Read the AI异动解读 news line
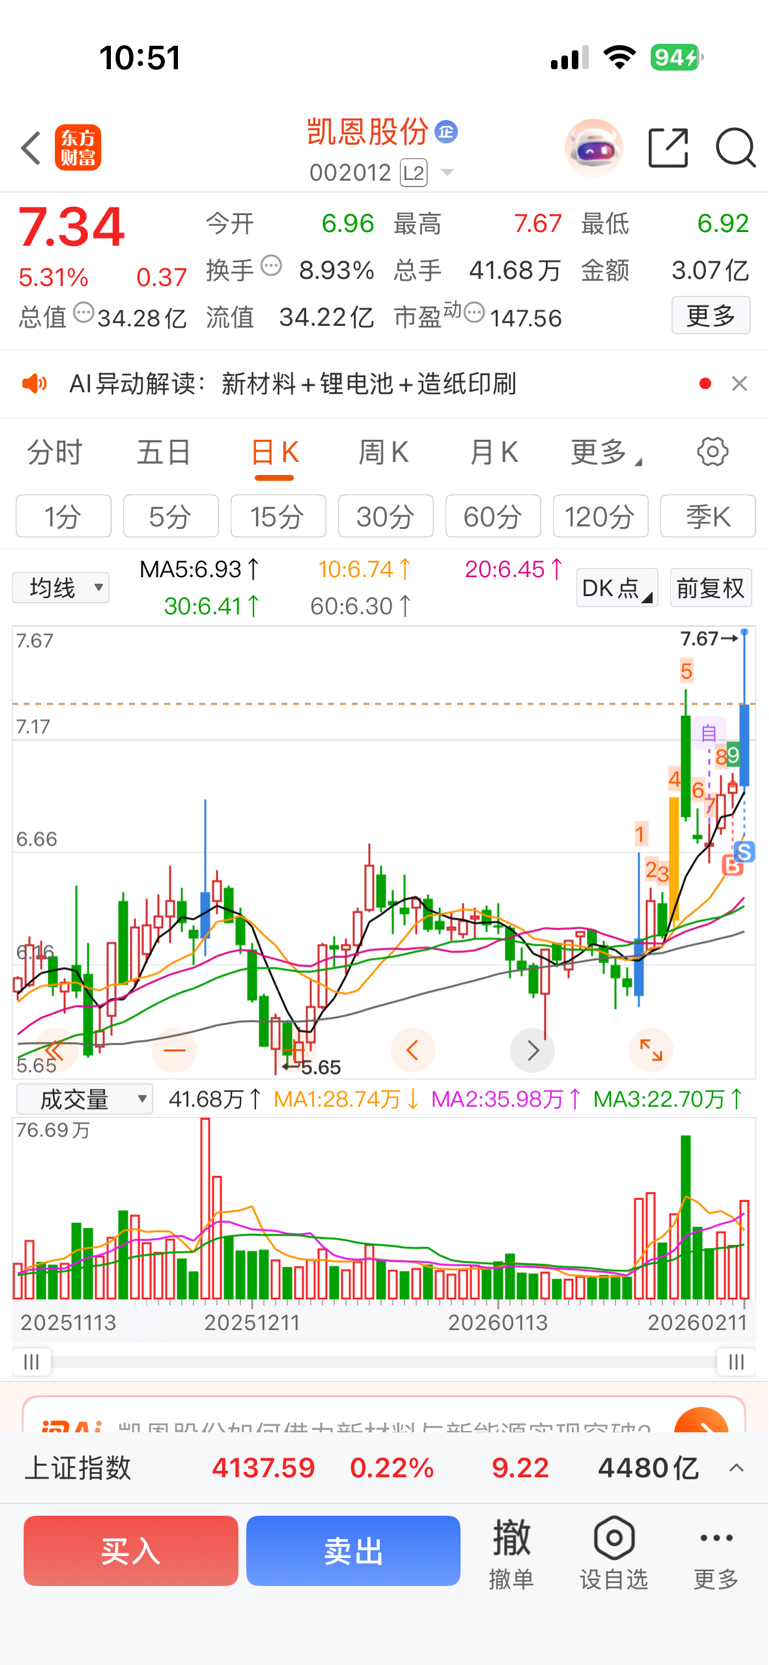 click(292, 384)
